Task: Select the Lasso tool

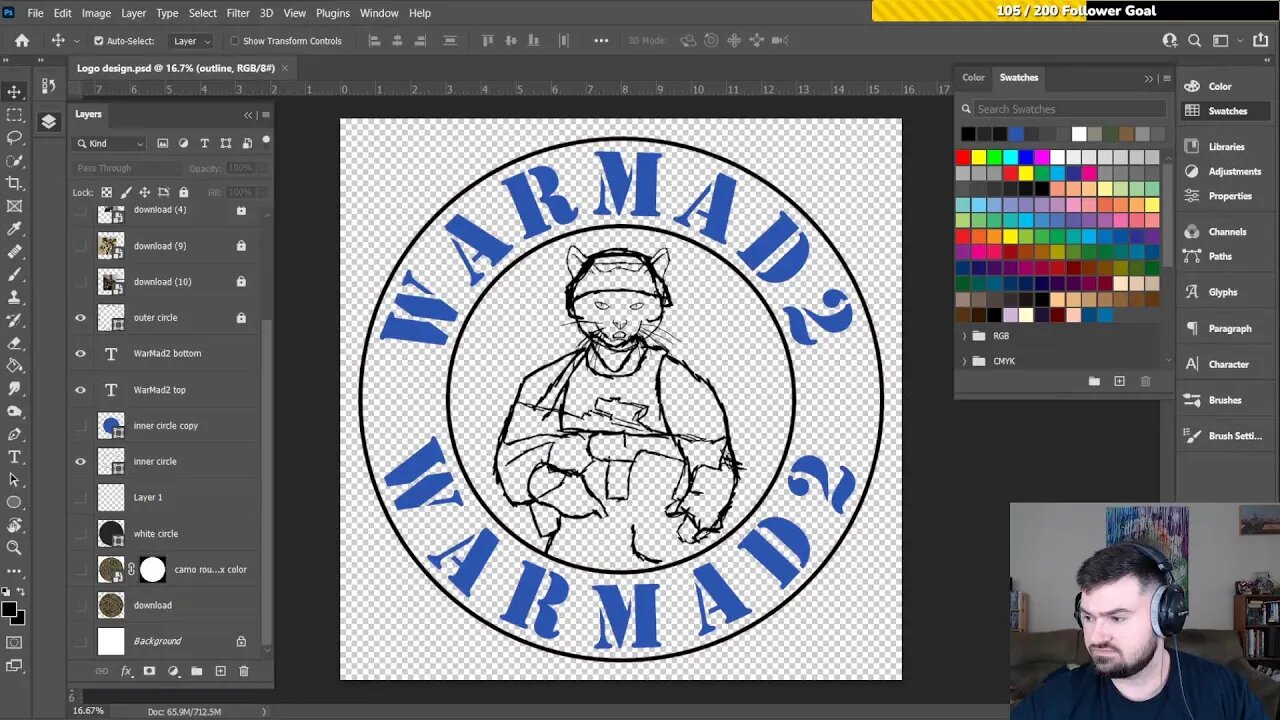Action: click(x=14, y=138)
